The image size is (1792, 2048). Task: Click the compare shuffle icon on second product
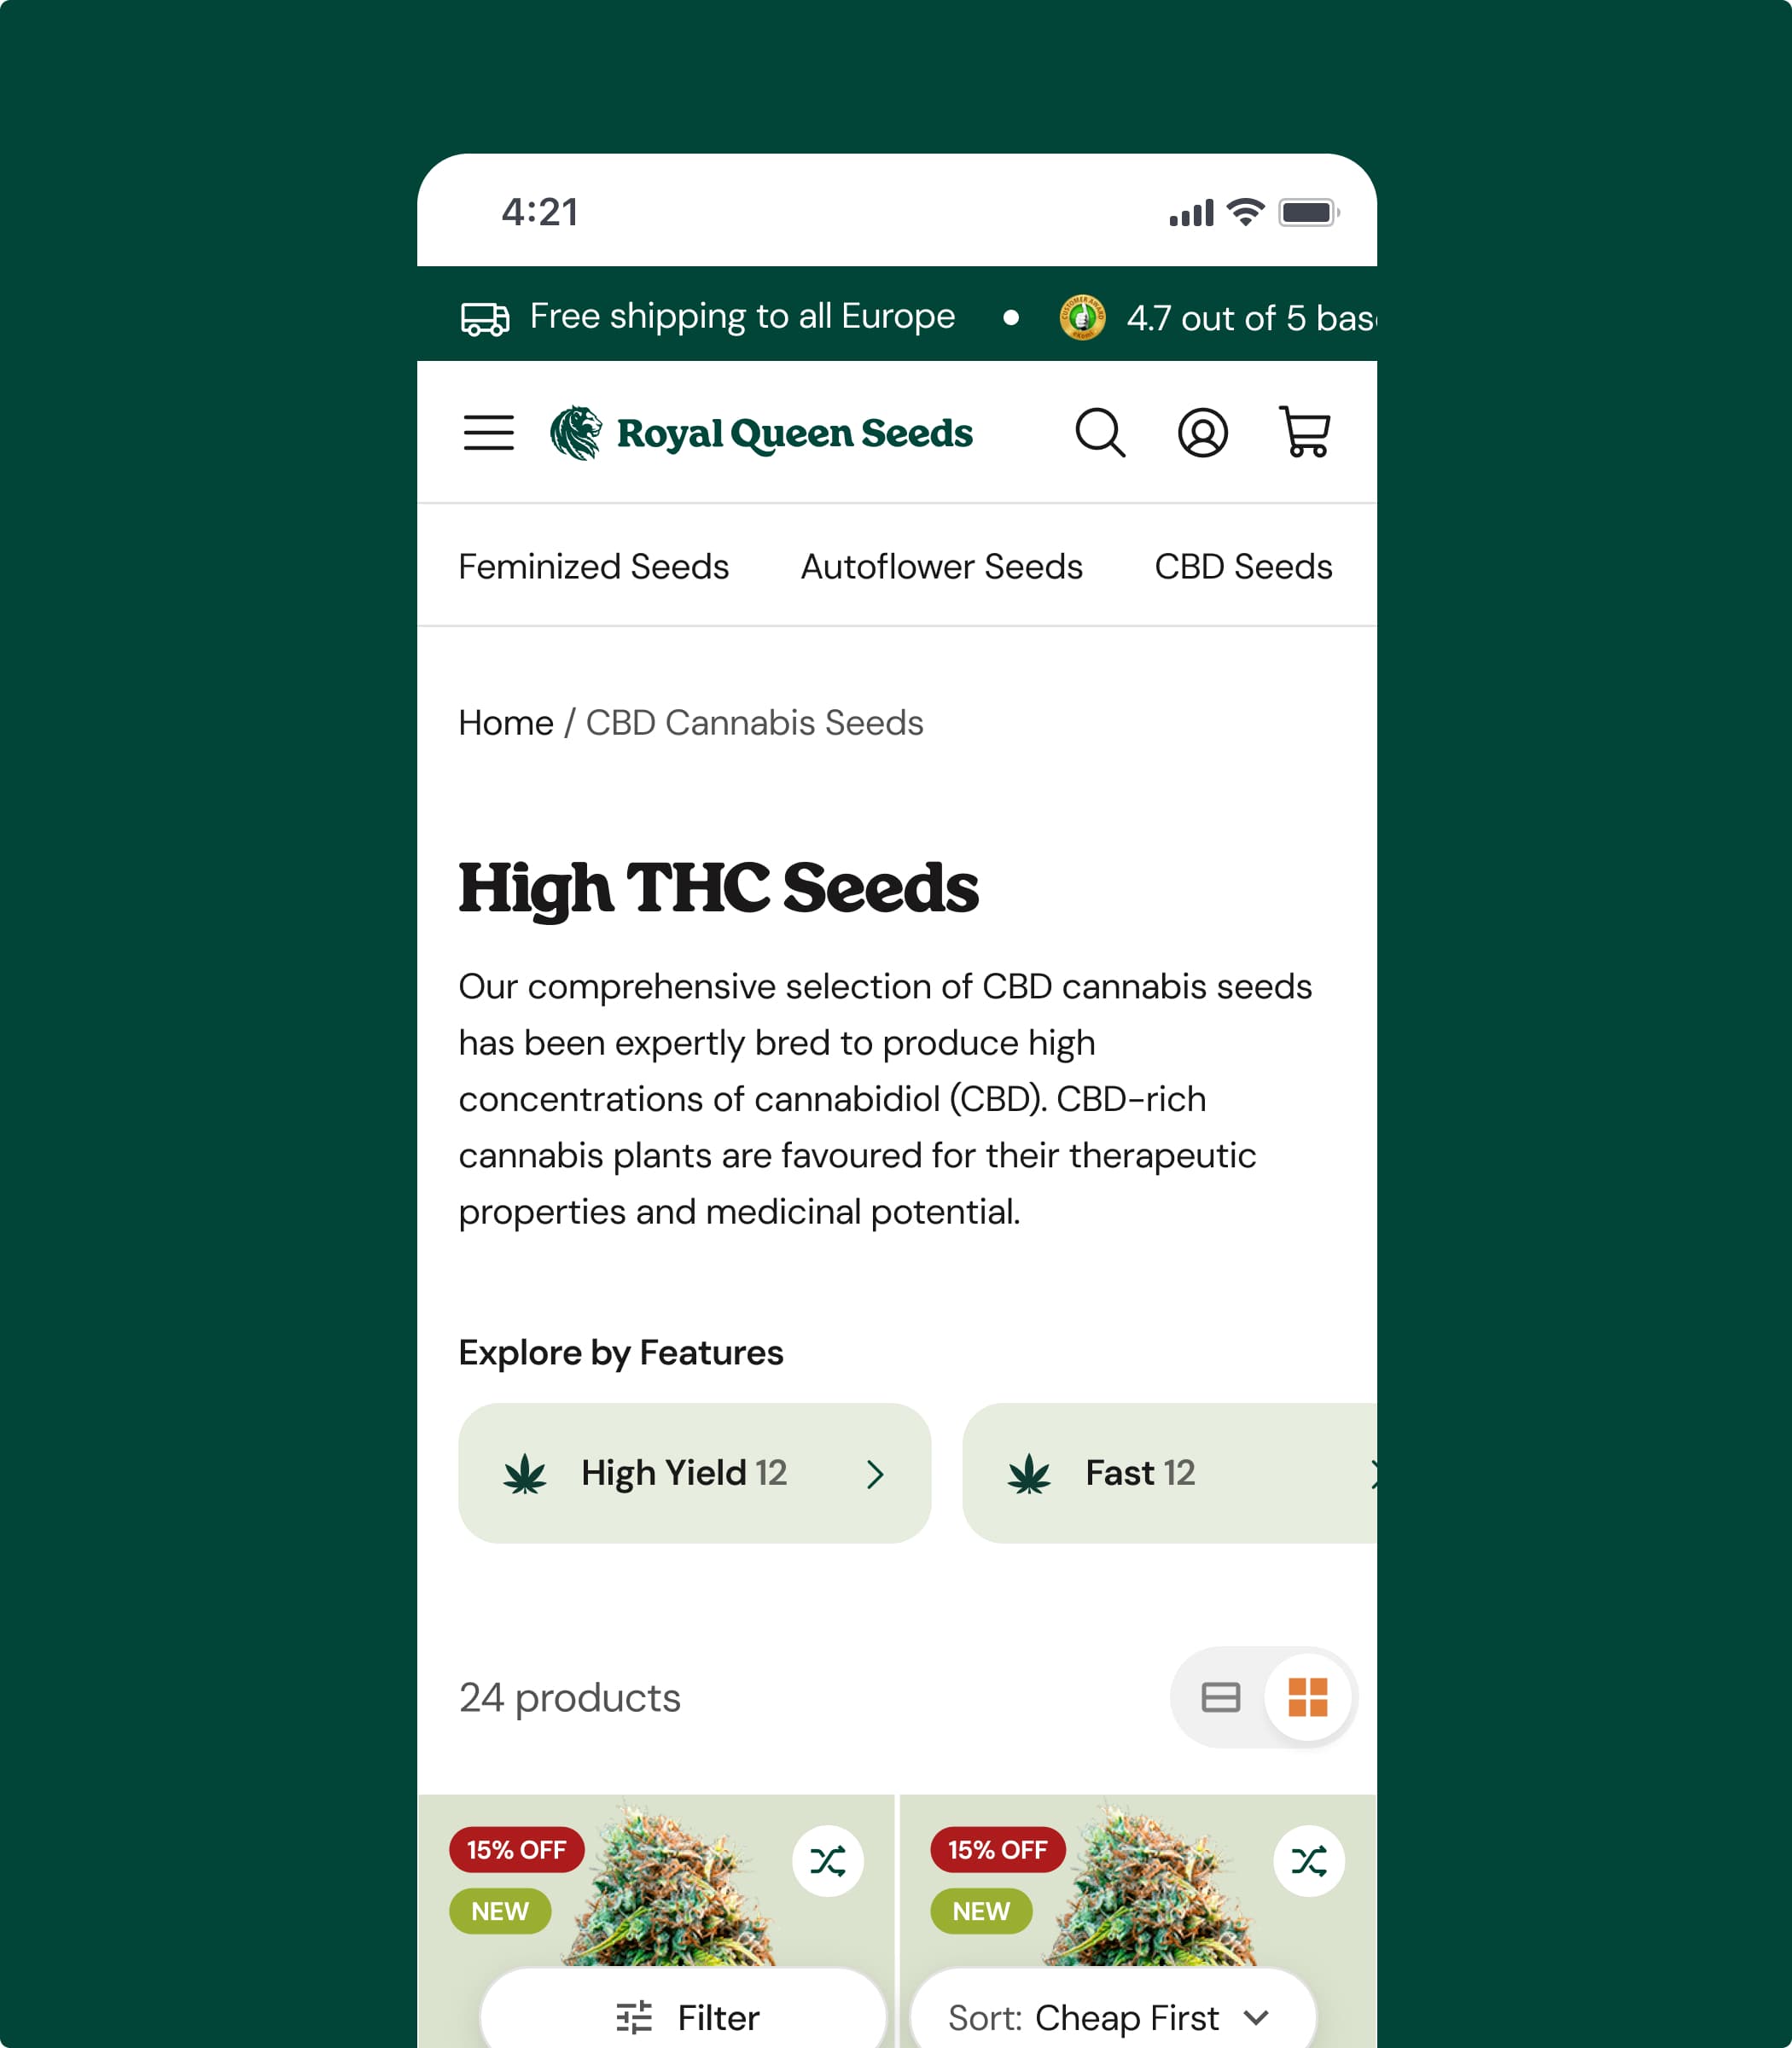pyautogui.click(x=1309, y=1861)
